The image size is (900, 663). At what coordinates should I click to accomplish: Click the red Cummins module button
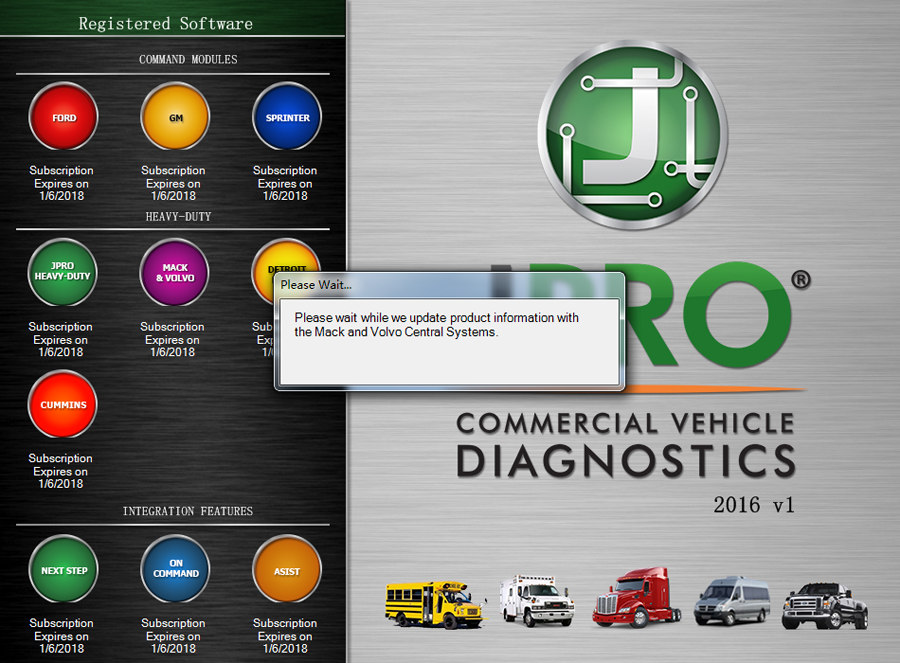tap(64, 405)
